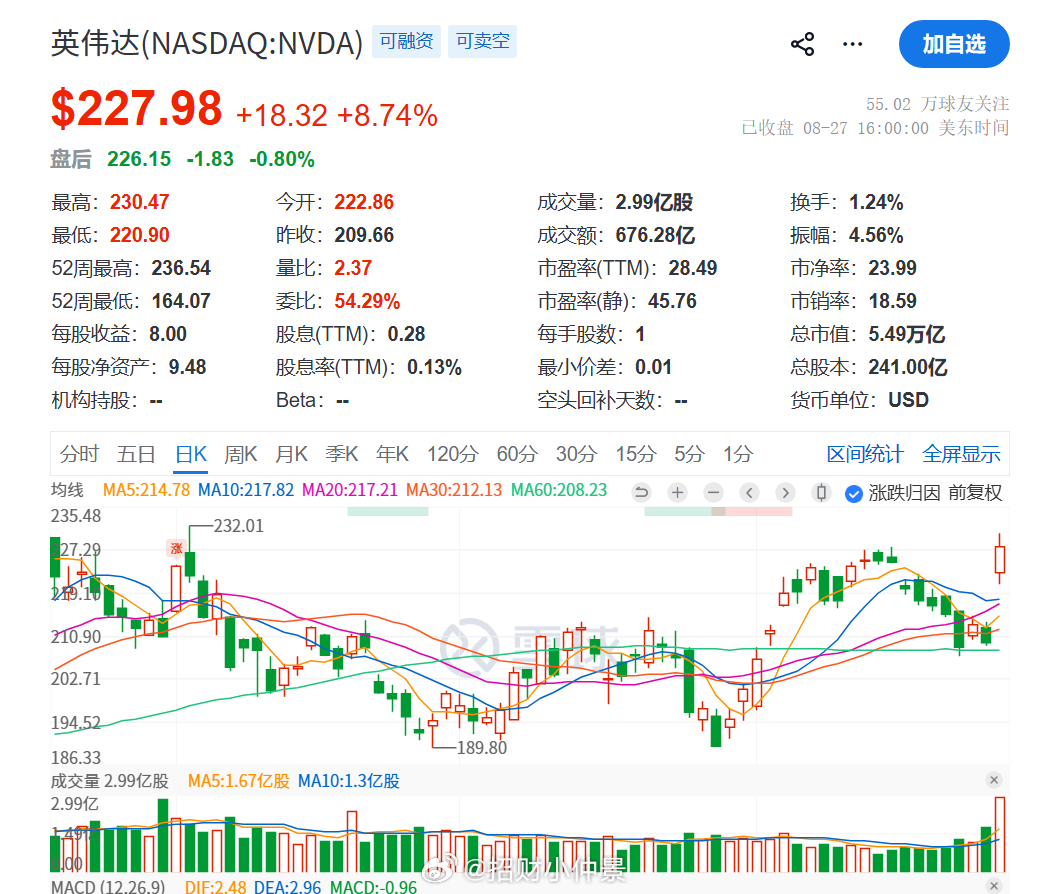This screenshot has height=894, width=1050.
Task: Switch to the 60分 interval tab
Action: pos(517,454)
